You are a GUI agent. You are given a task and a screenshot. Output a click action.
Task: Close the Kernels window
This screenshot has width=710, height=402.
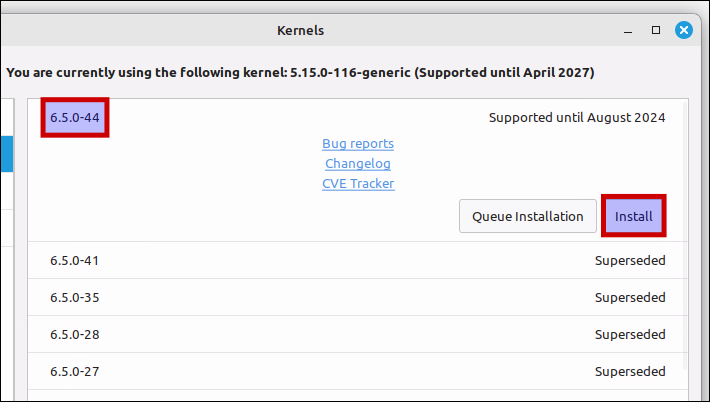point(683,30)
